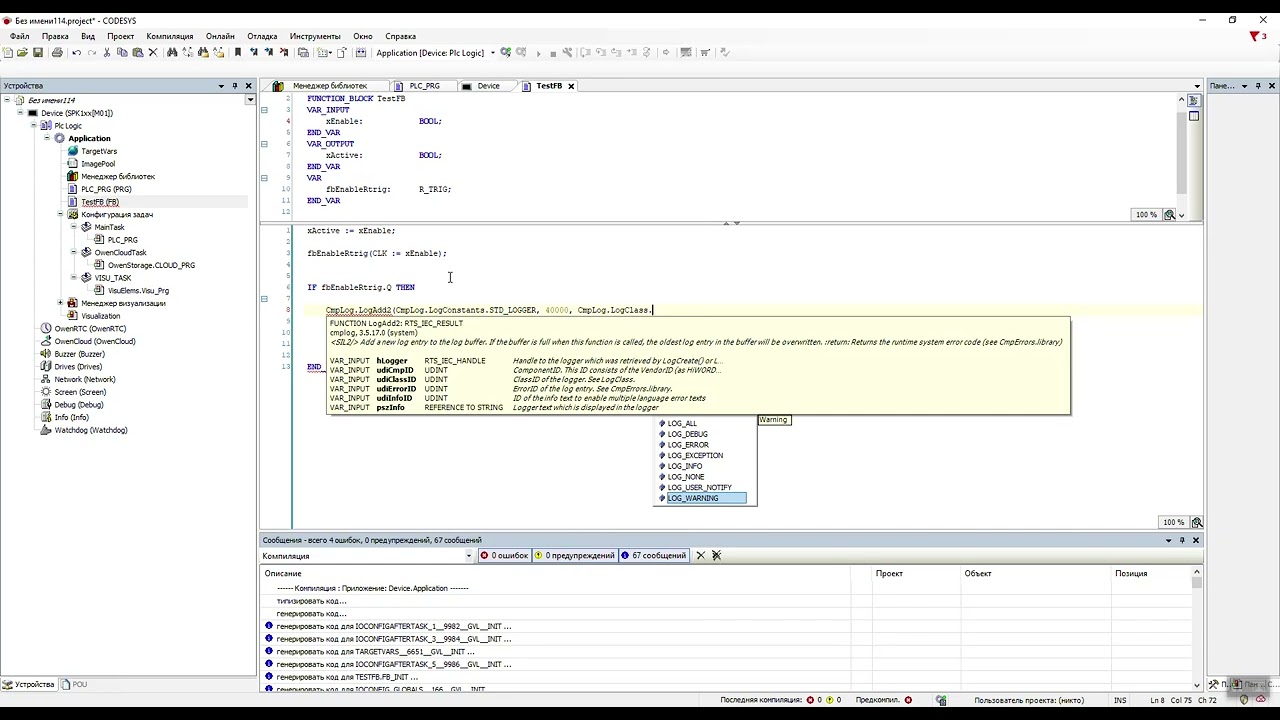Click zoom magnifier icon in declaration editor
The width and height of the screenshot is (1280, 720).
point(1169,215)
